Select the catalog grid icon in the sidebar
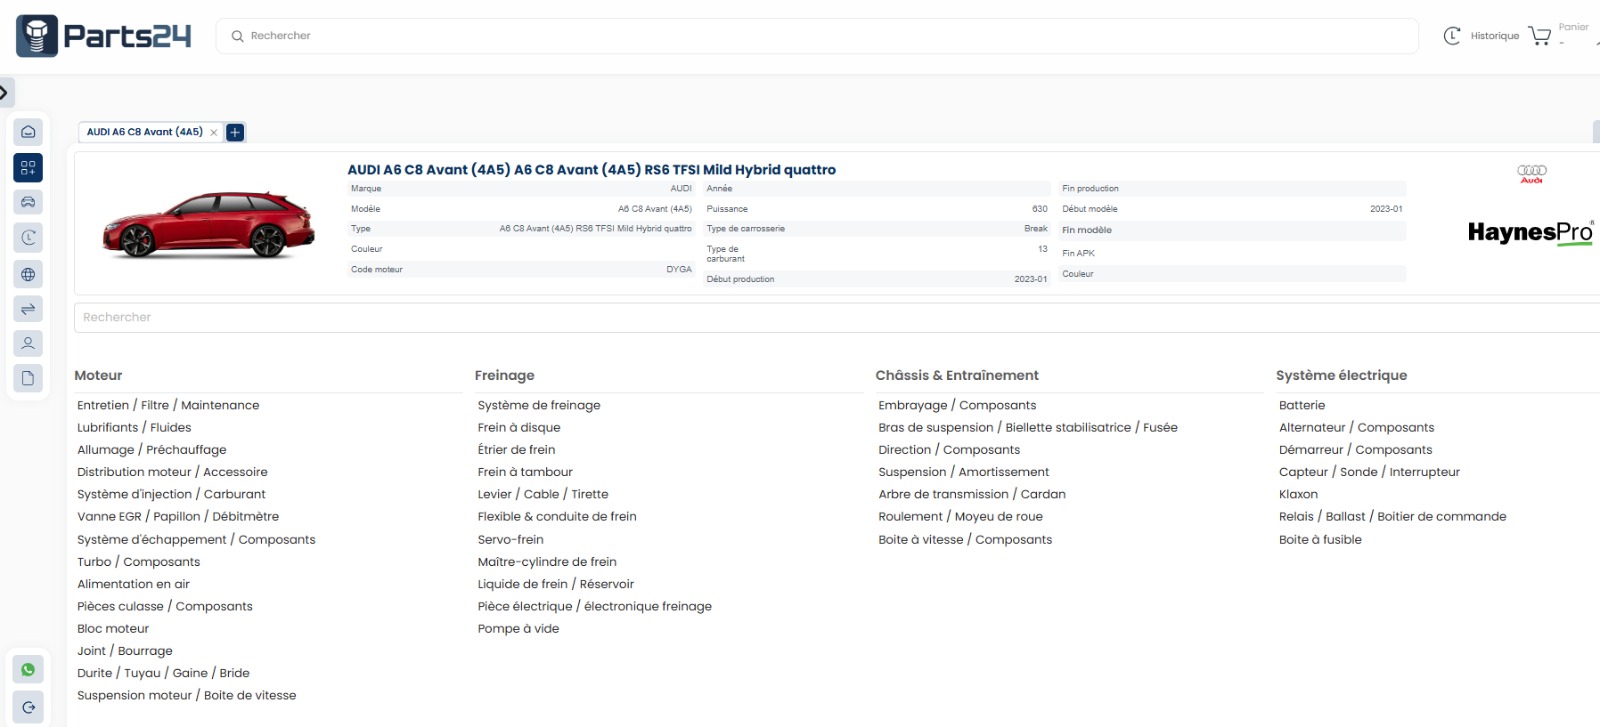 click(x=28, y=168)
